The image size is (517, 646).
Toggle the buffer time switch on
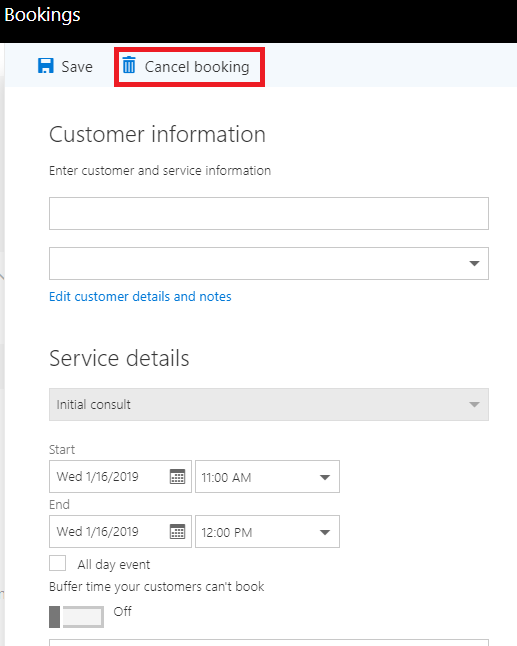tap(76, 617)
